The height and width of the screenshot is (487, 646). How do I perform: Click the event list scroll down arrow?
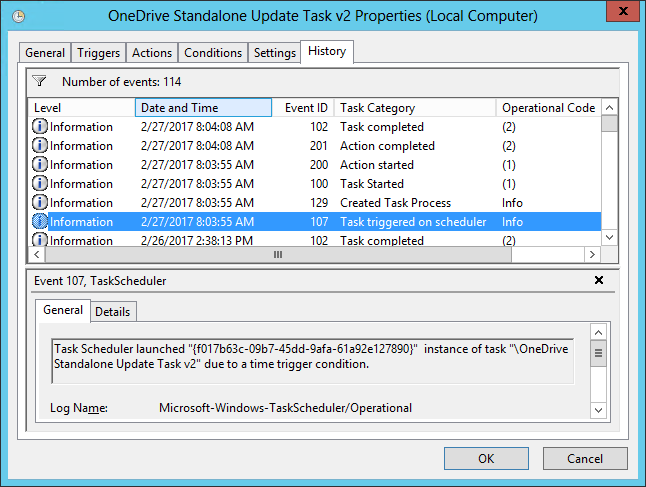(x=609, y=237)
